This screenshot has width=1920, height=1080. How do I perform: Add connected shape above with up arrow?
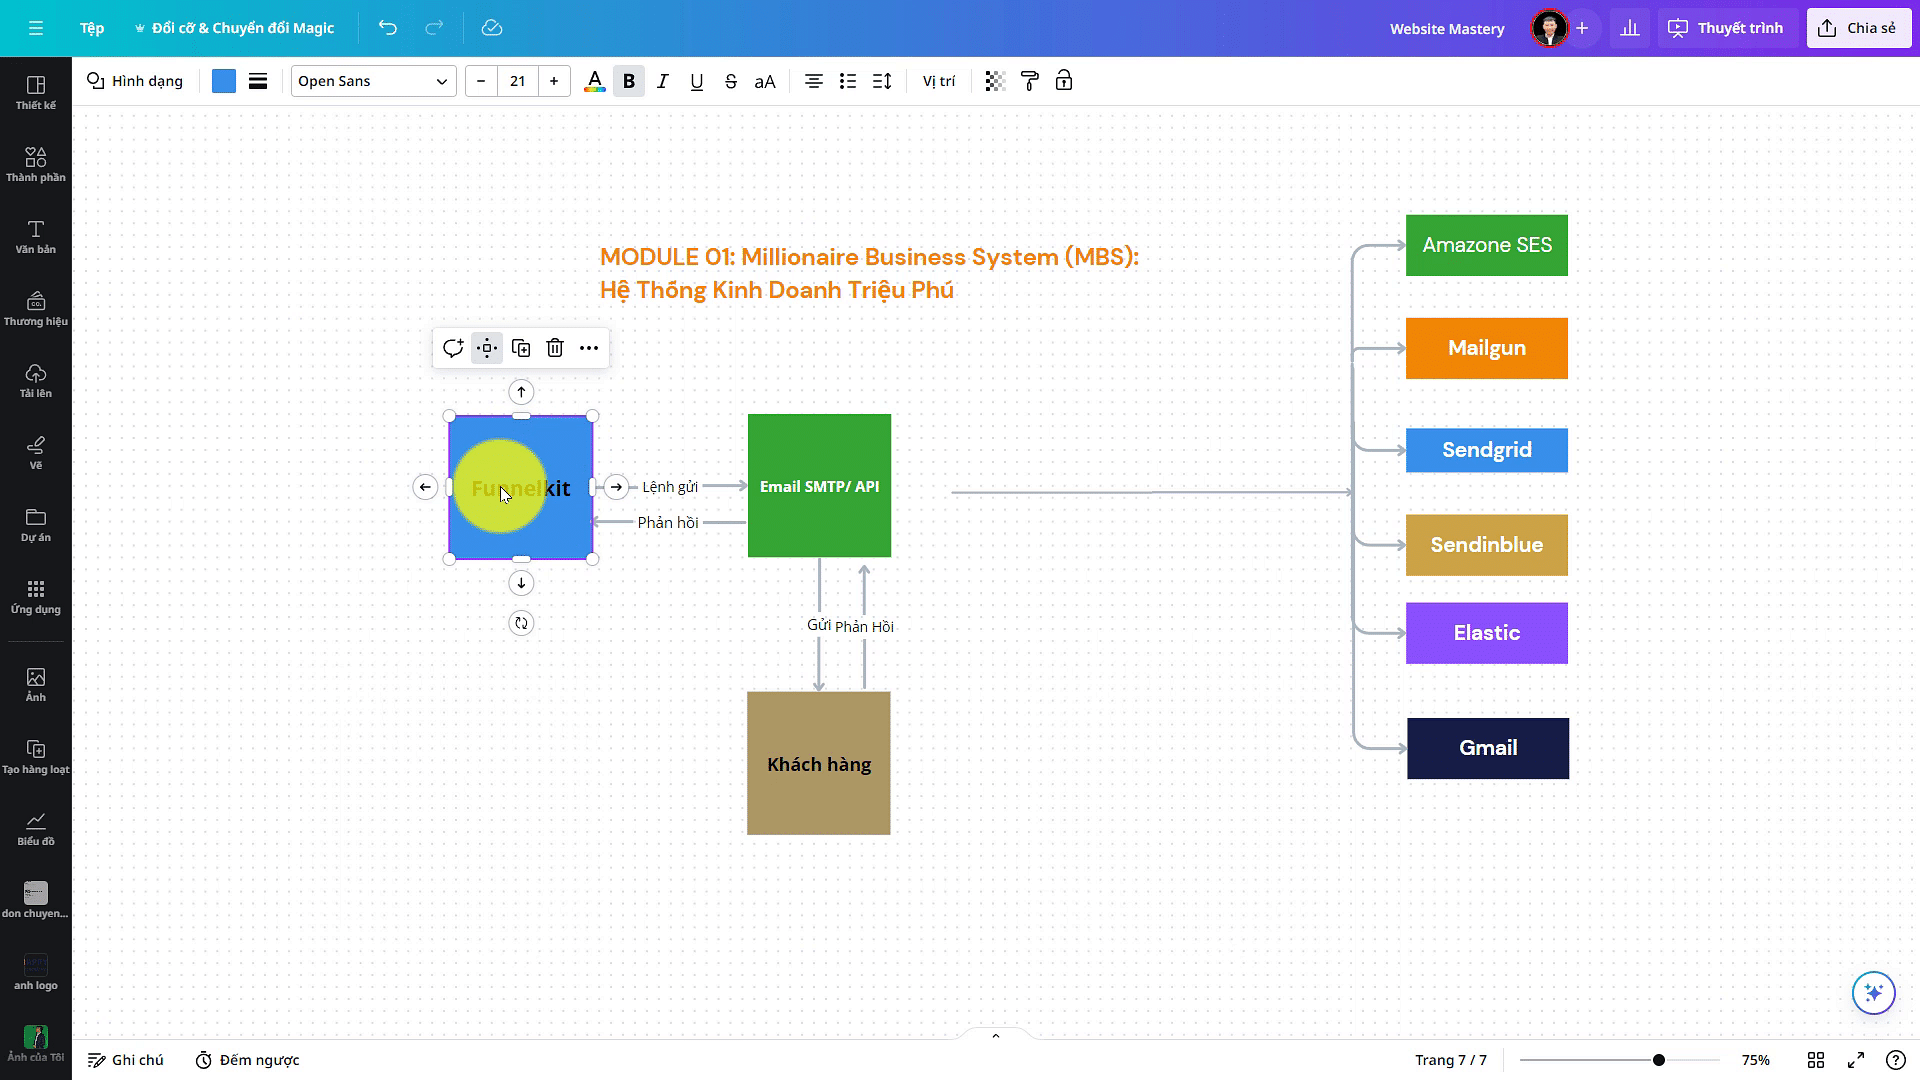pos(521,392)
